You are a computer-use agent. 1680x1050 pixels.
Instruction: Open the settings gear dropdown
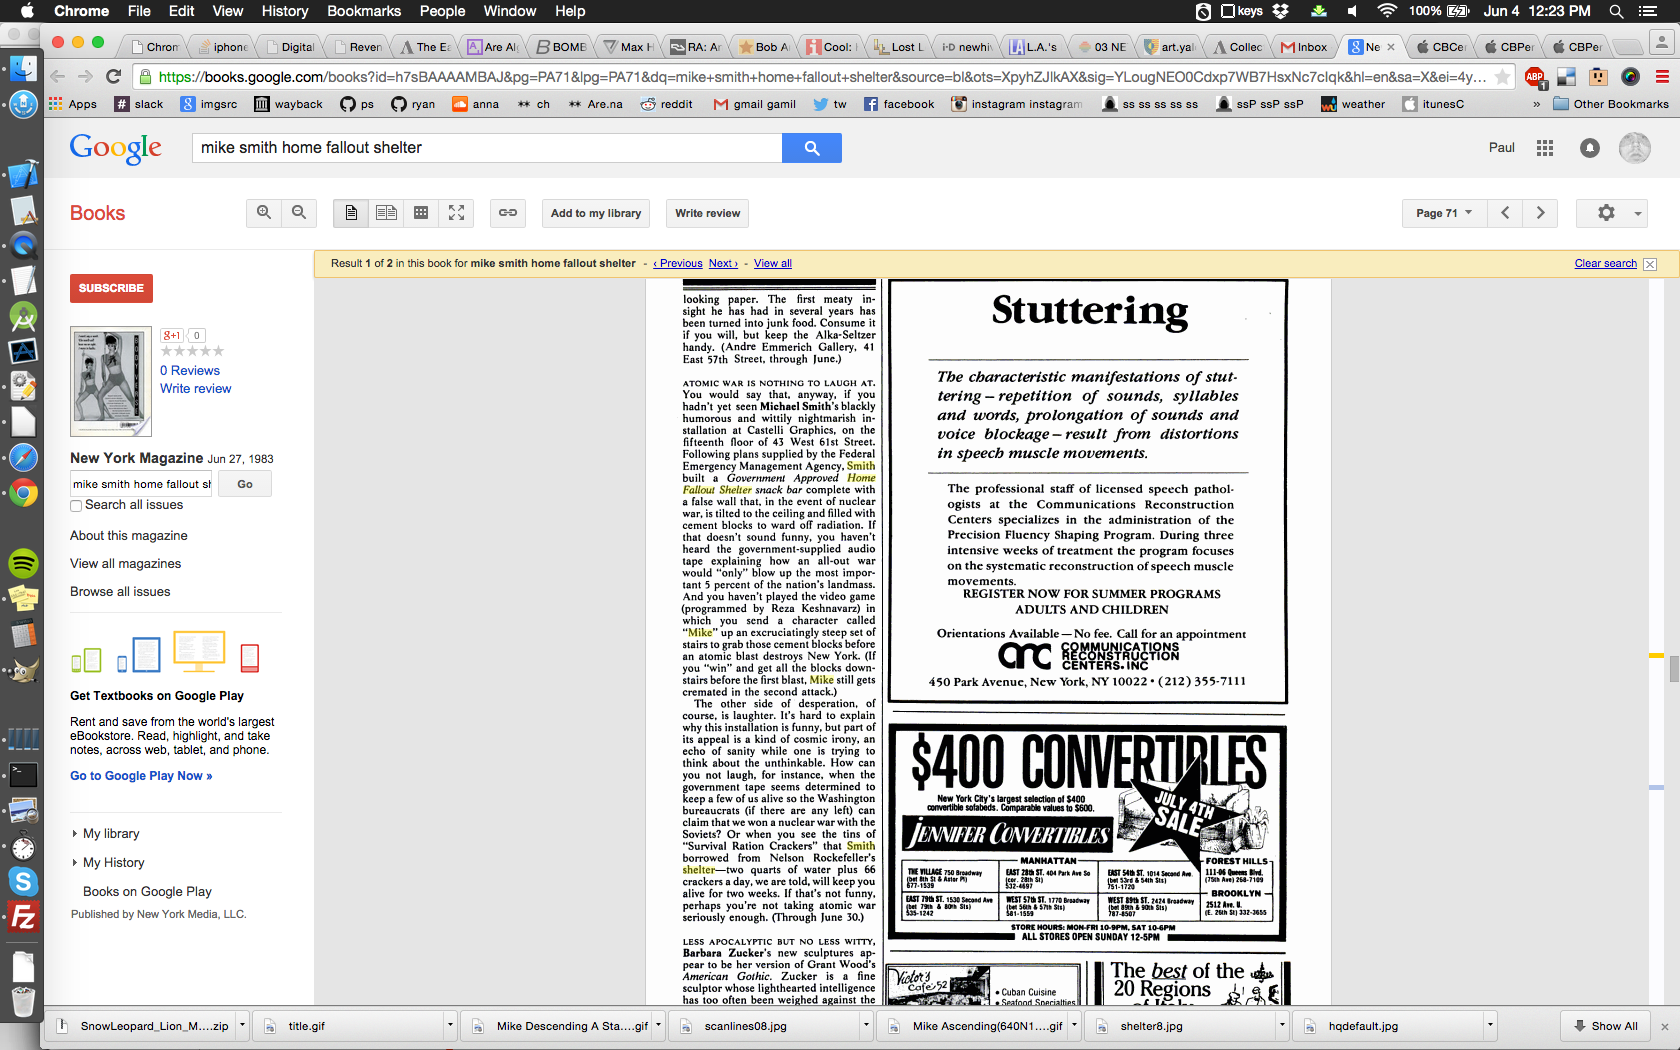[1611, 213]
